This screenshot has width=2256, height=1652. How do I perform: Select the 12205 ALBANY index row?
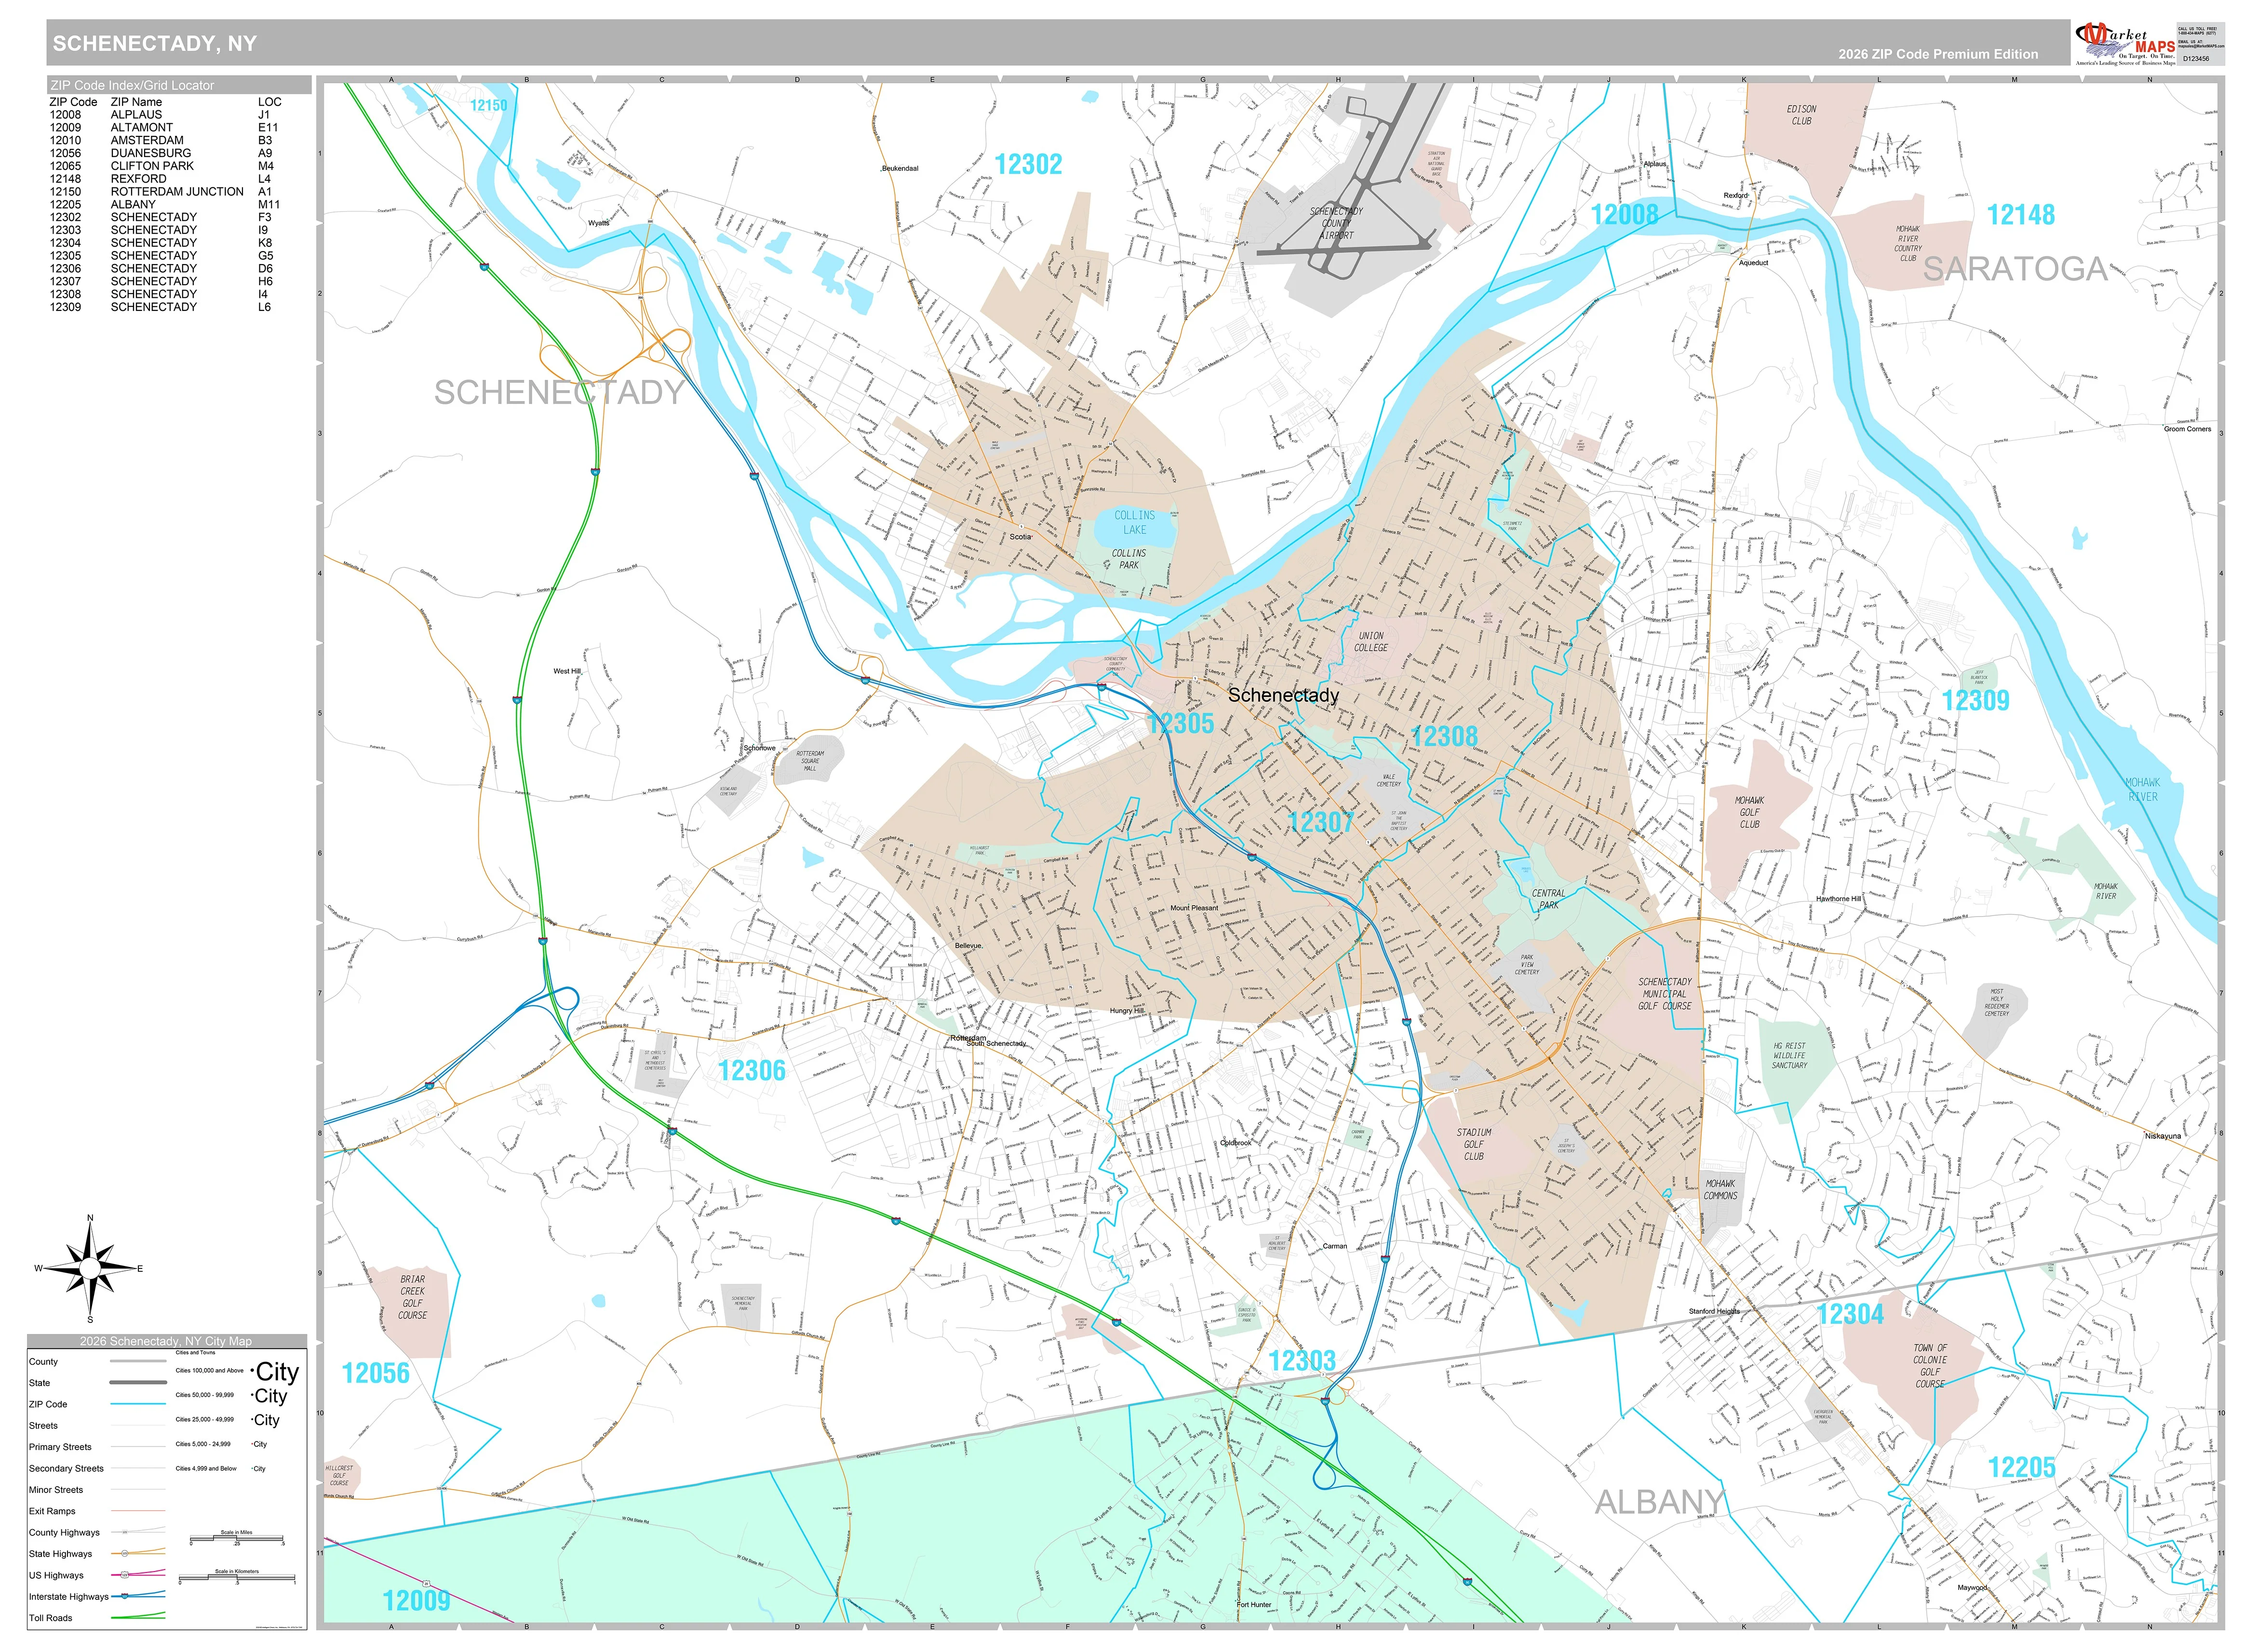click(x=165, y=204)
